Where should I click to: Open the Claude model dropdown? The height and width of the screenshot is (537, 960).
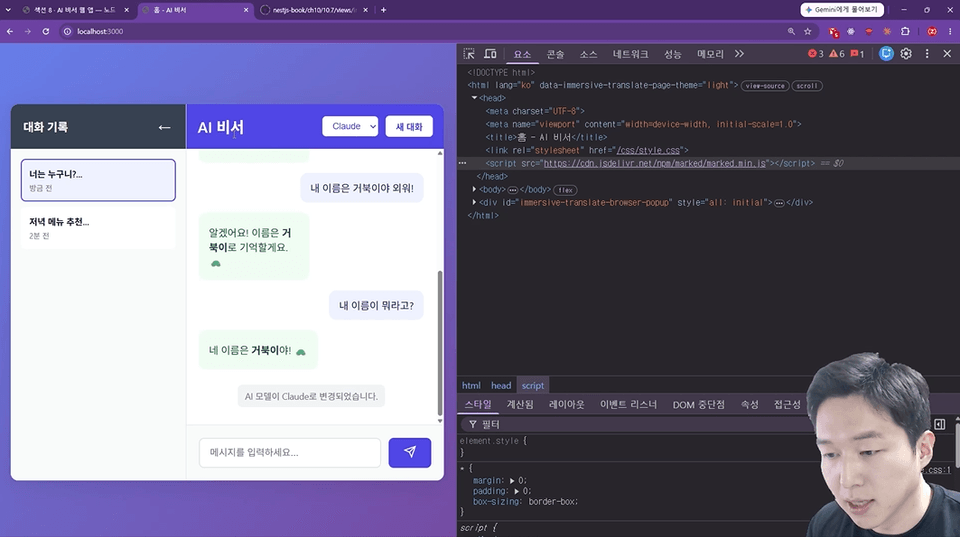pyautogui.click(x=350, y=126)
